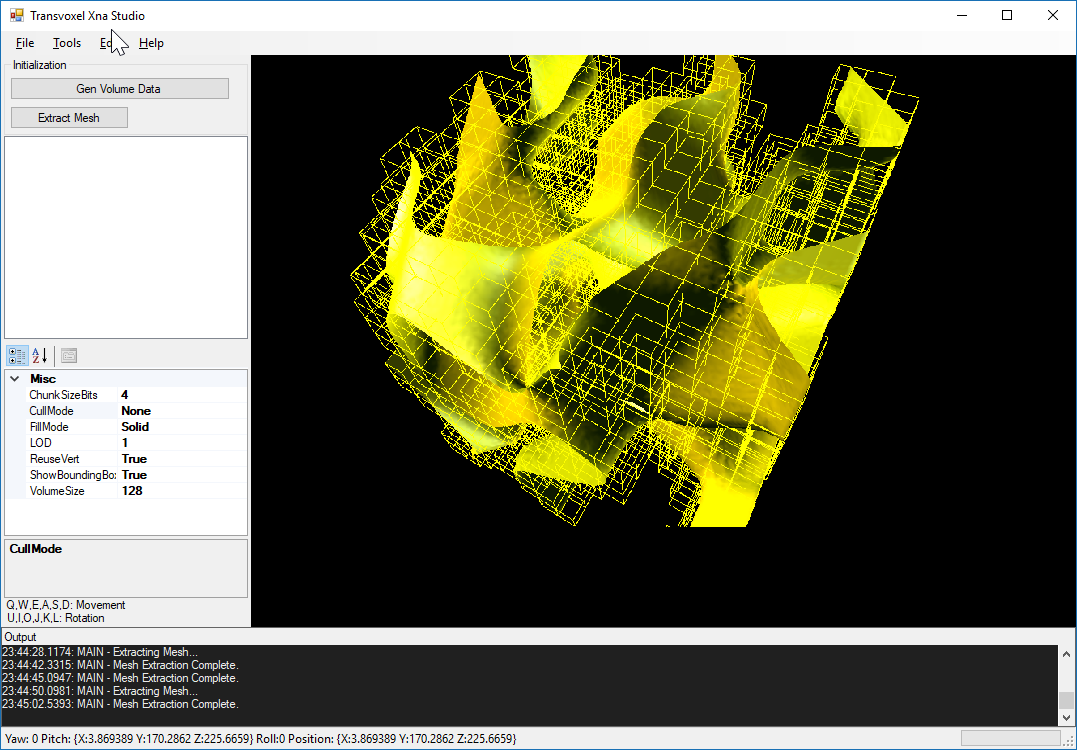Collapse the Misc property category
Viewport: 1077px width, 750px height.
pyautogui.click(x=14, y=378)
